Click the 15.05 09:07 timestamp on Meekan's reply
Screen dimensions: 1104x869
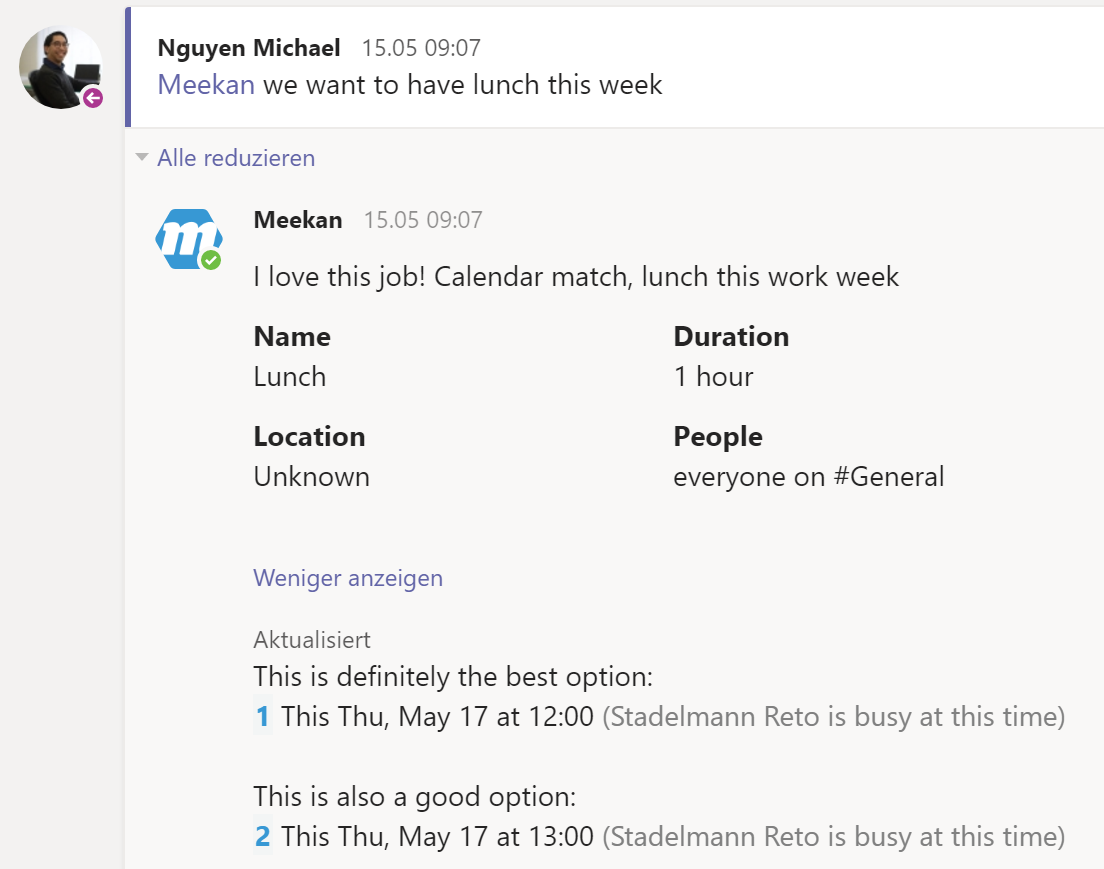pyautogui.click(x=423, y=220)
